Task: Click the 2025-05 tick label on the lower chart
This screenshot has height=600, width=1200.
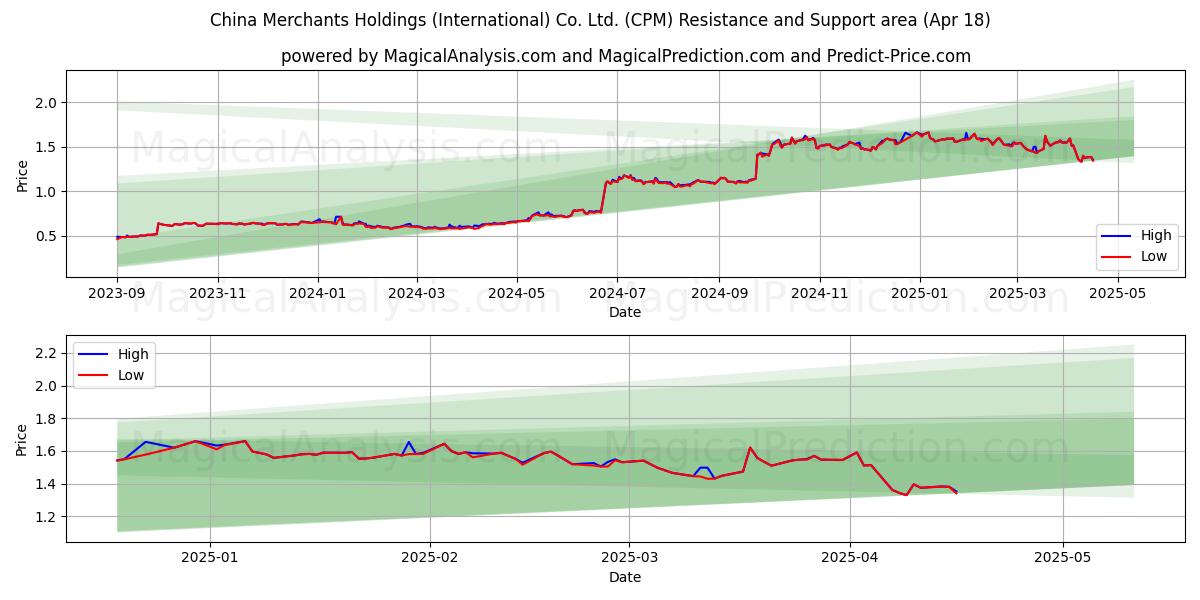Action: pos(1063,558)
